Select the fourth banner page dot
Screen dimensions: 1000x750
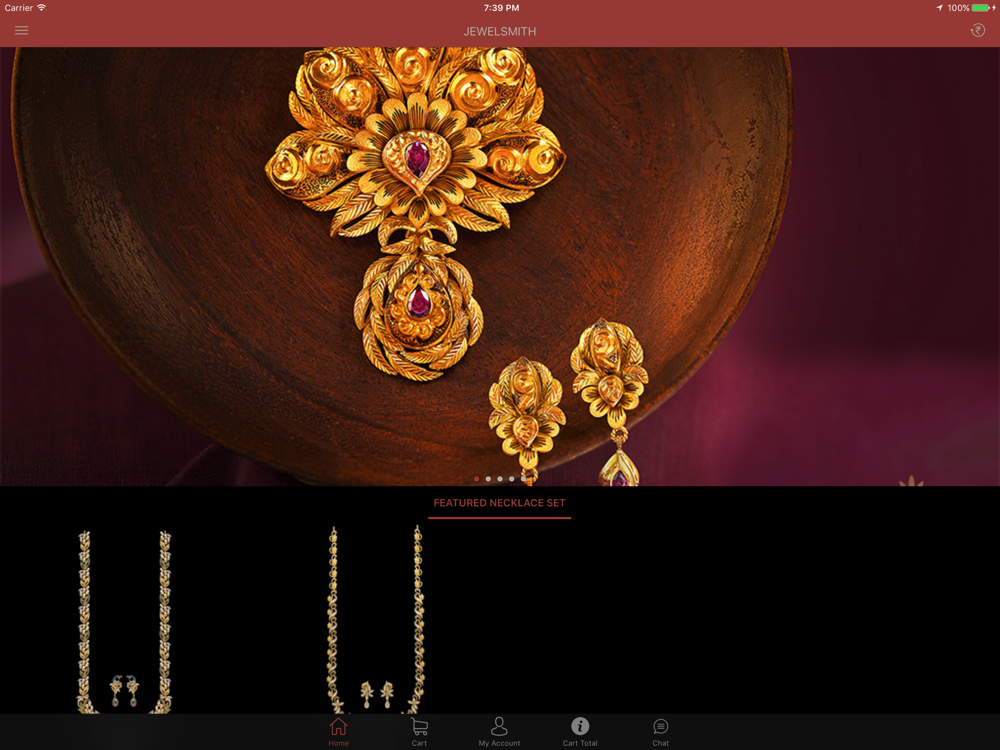(511, 478)
